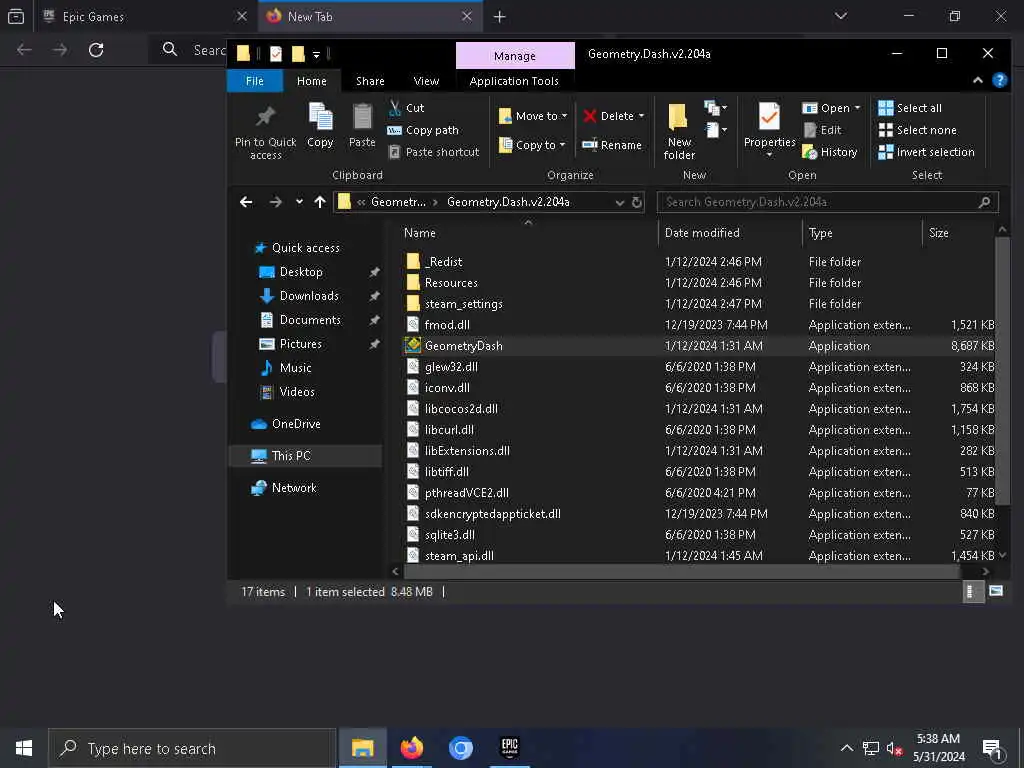Switch to the View ribbon tab
The width and height of the screenshot is (1024, 768).
(x=426, y=81)
